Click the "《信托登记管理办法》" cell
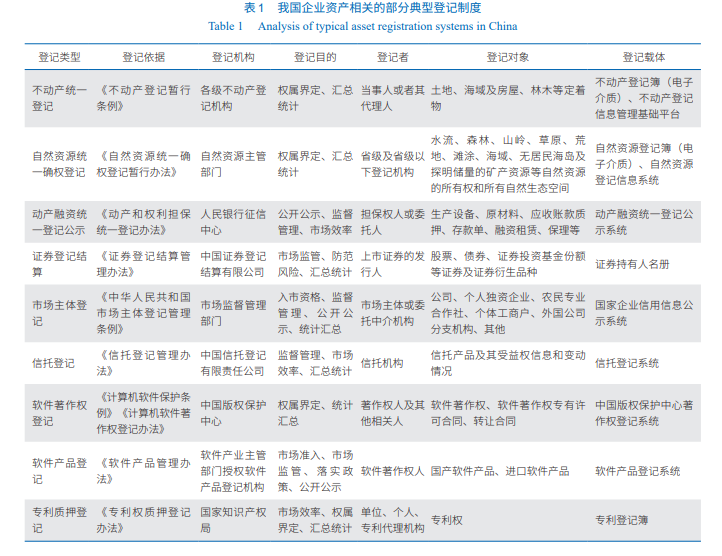This screenshot has width=722, height=556. click(x=143, y=363)
